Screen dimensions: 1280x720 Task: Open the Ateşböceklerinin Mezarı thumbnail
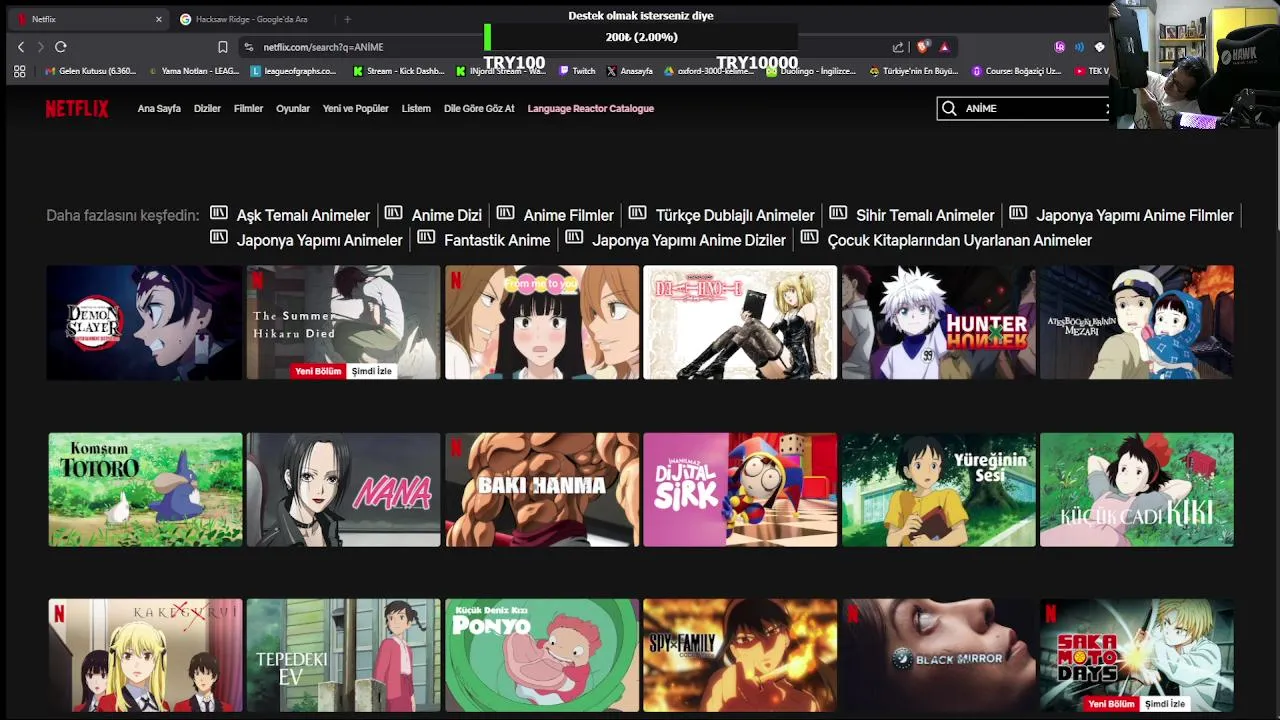[x=1136, y=322]
